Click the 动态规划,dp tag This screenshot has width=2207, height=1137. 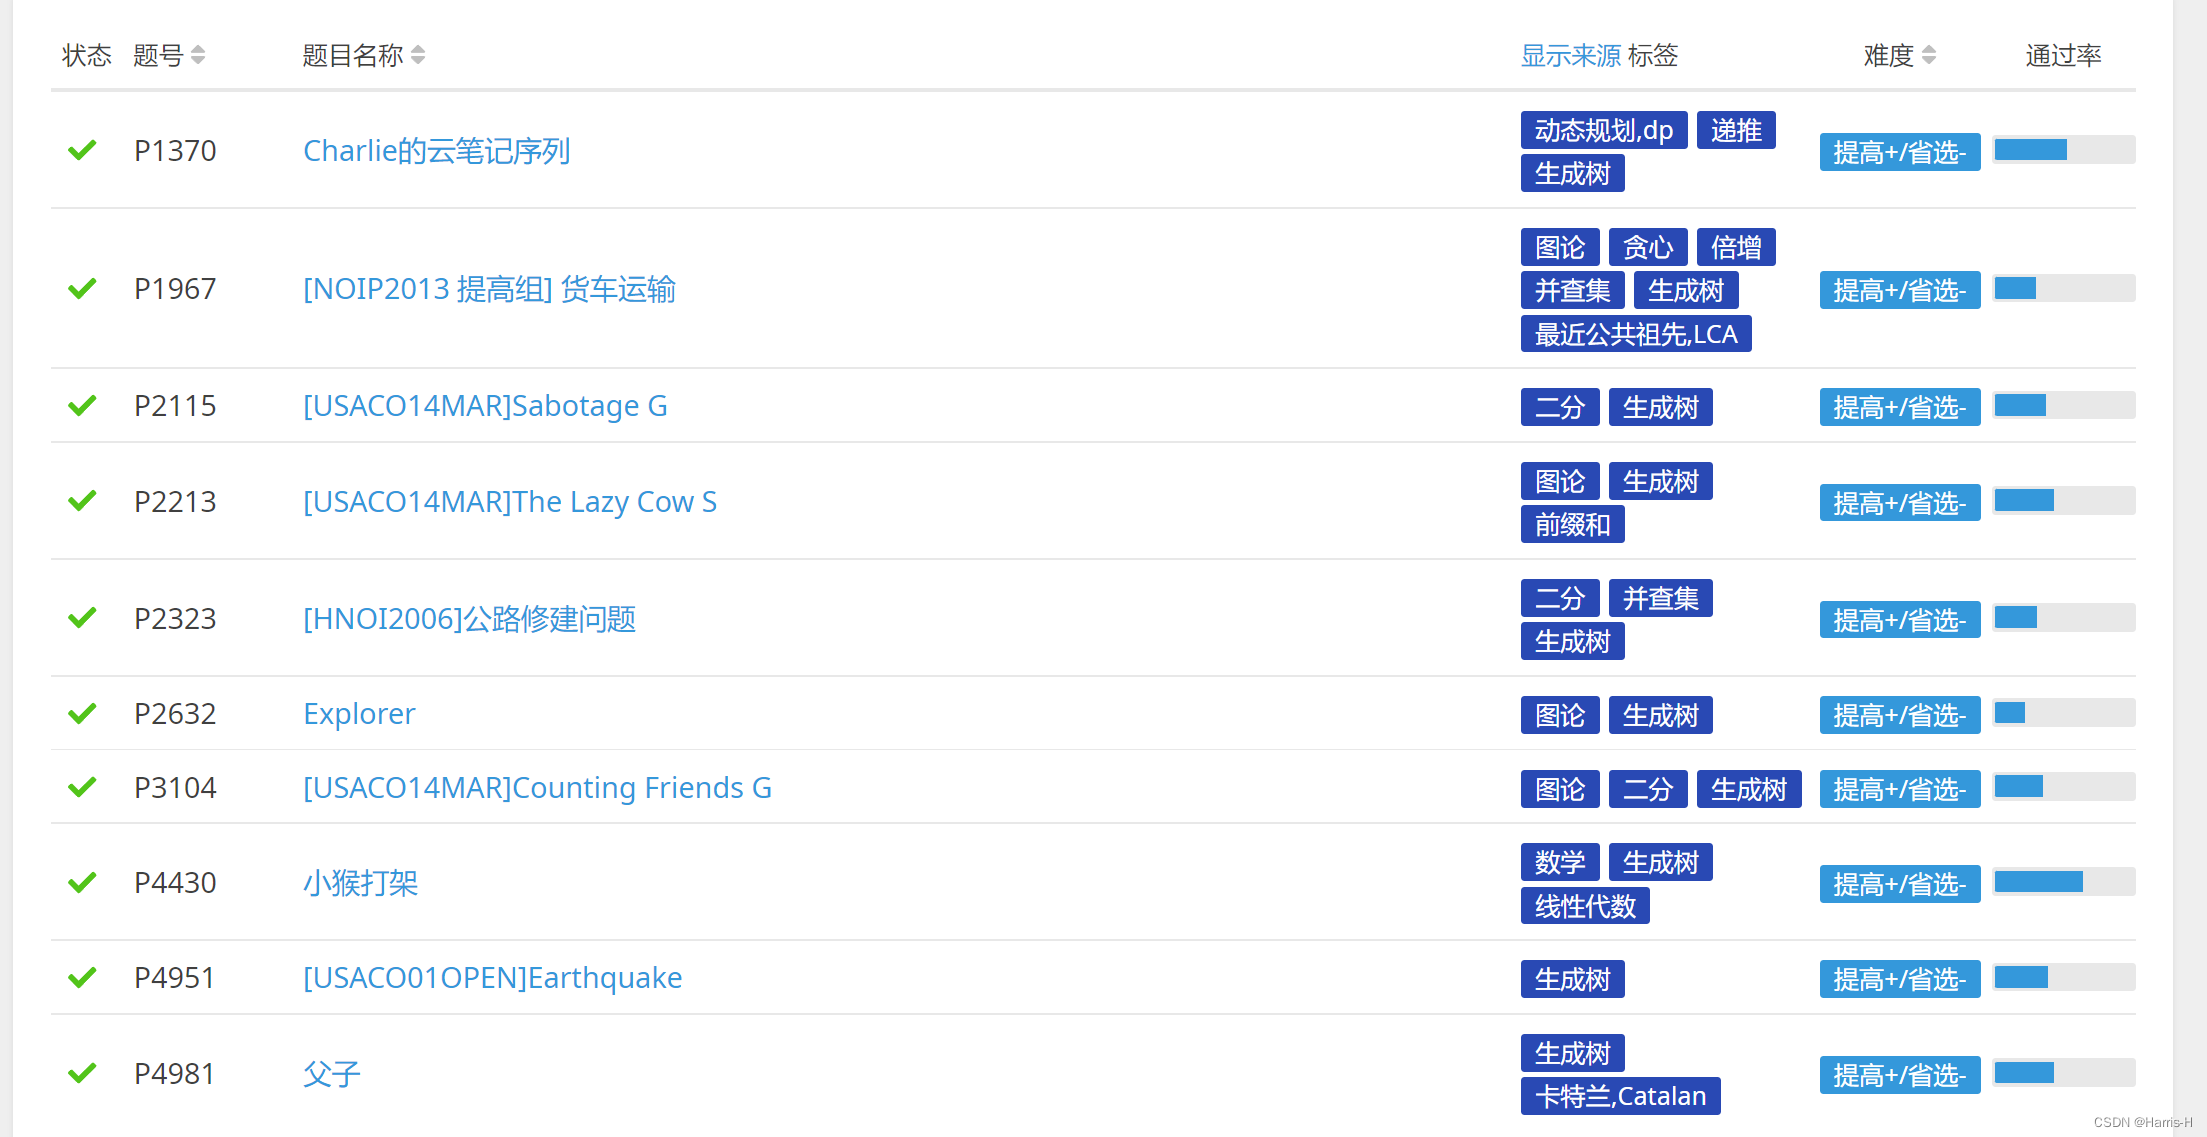(1603, 130)
